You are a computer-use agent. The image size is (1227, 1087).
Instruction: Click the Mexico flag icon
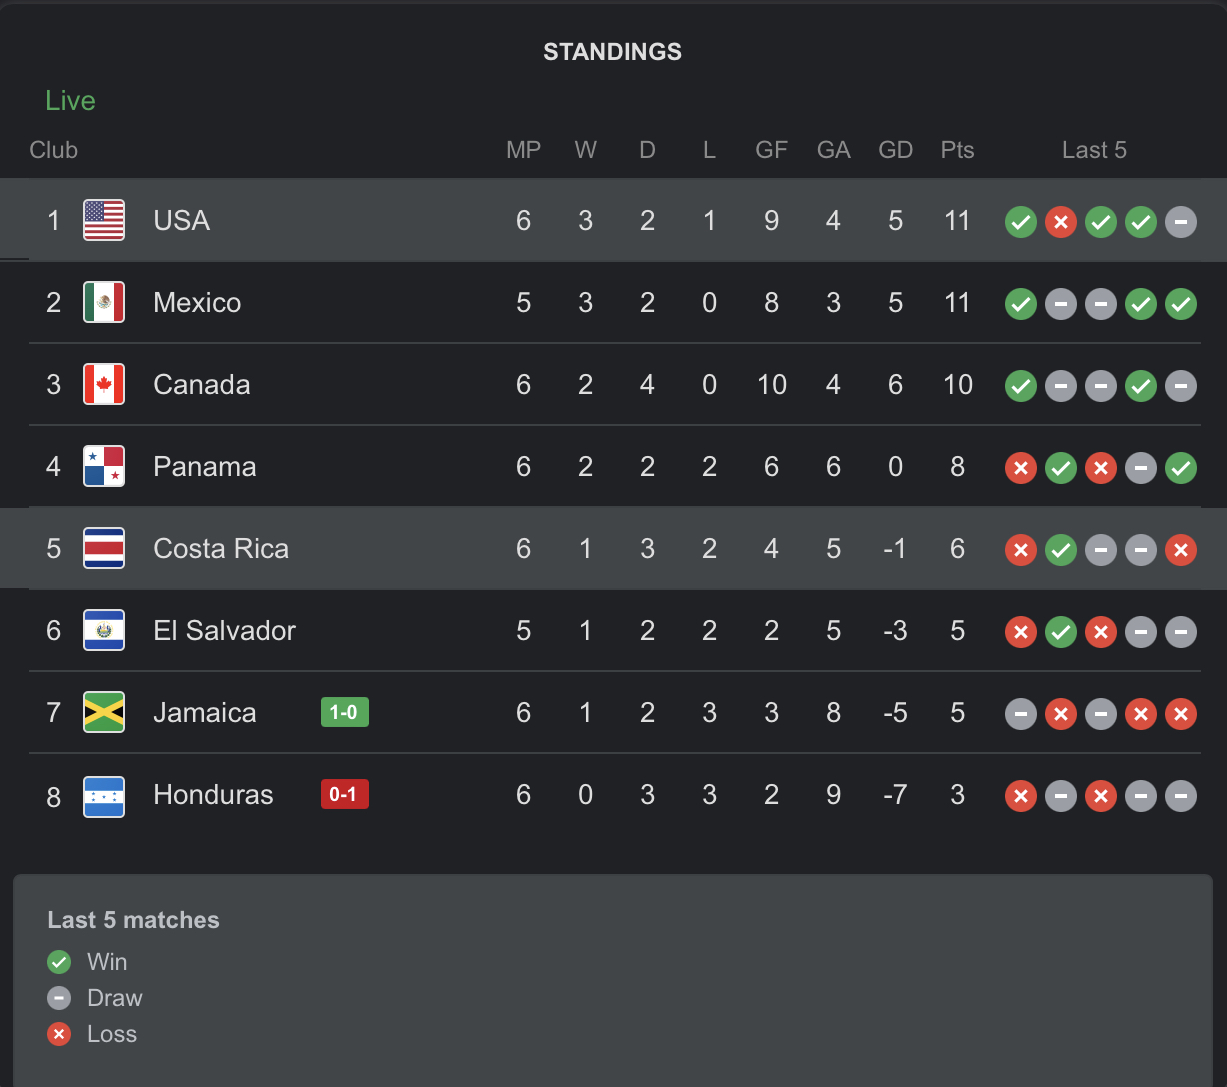tap(104, 302)
